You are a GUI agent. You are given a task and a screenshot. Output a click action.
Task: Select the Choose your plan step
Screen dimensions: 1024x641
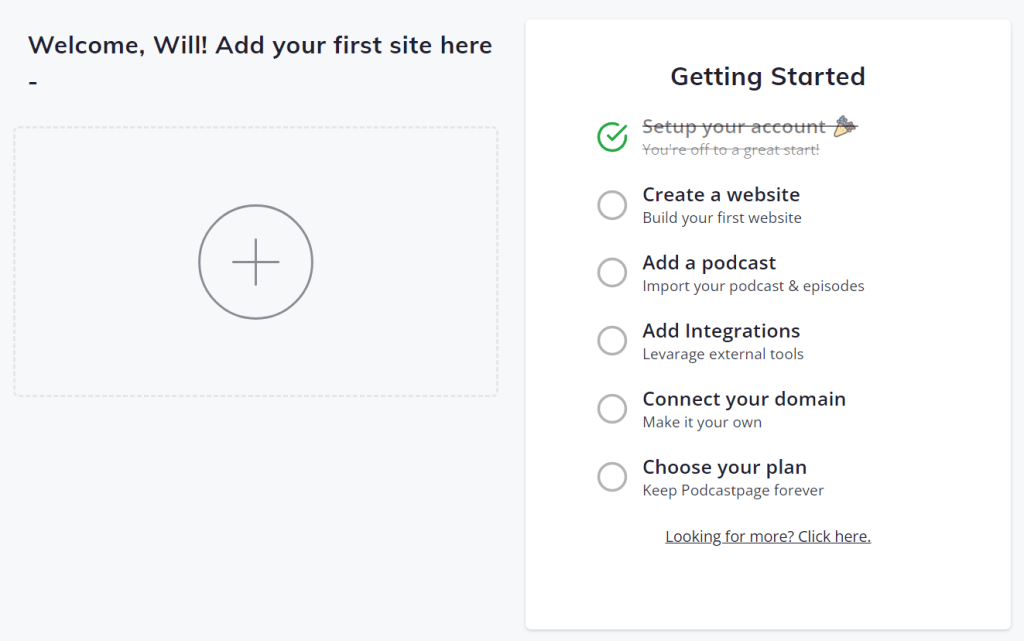pos(724,466)
